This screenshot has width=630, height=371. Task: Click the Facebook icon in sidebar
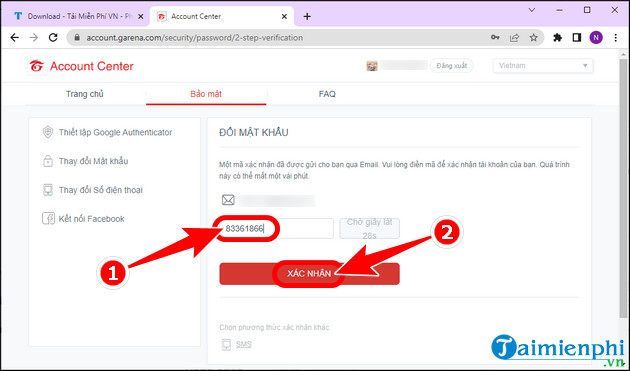[48, 219]
